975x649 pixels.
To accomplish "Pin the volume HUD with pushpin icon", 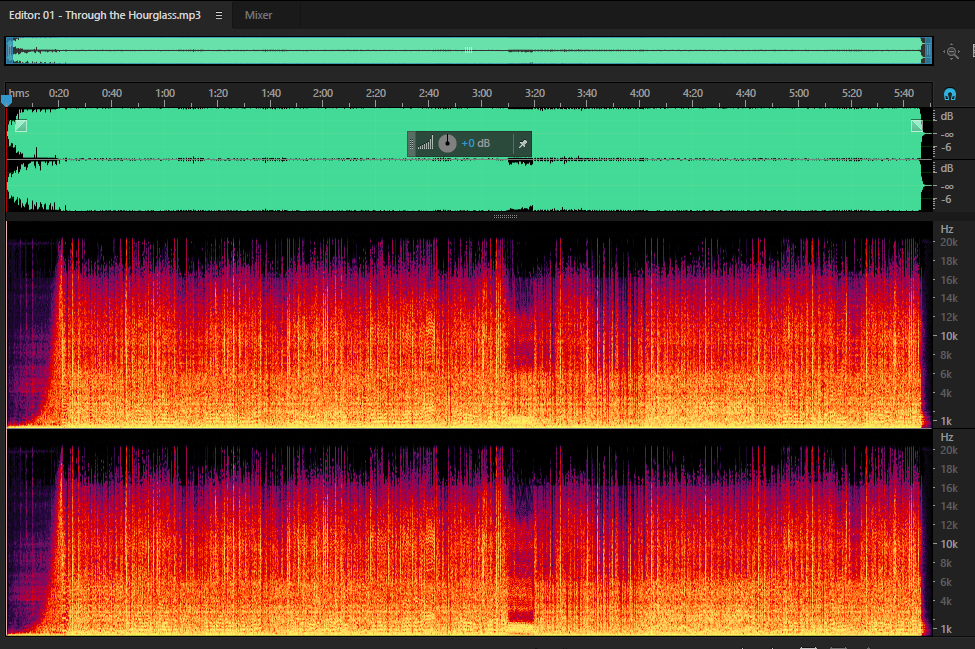I will point(523,144).
